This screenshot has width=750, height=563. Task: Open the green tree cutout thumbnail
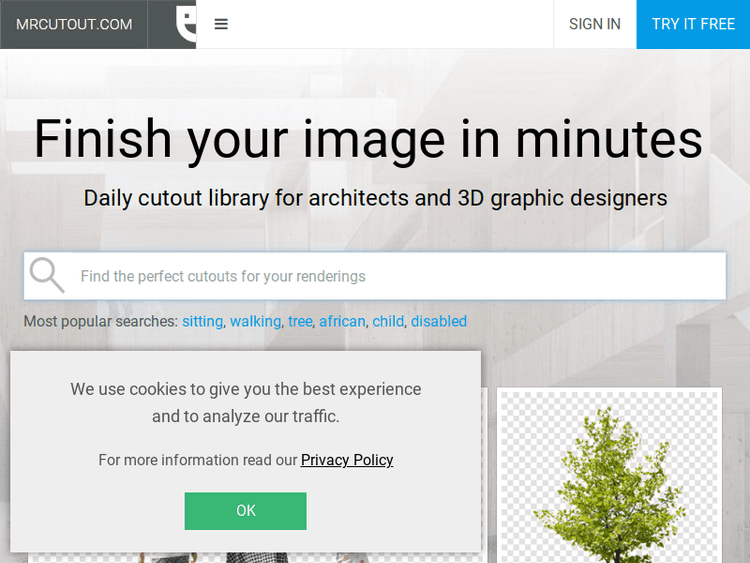[609, 475]
